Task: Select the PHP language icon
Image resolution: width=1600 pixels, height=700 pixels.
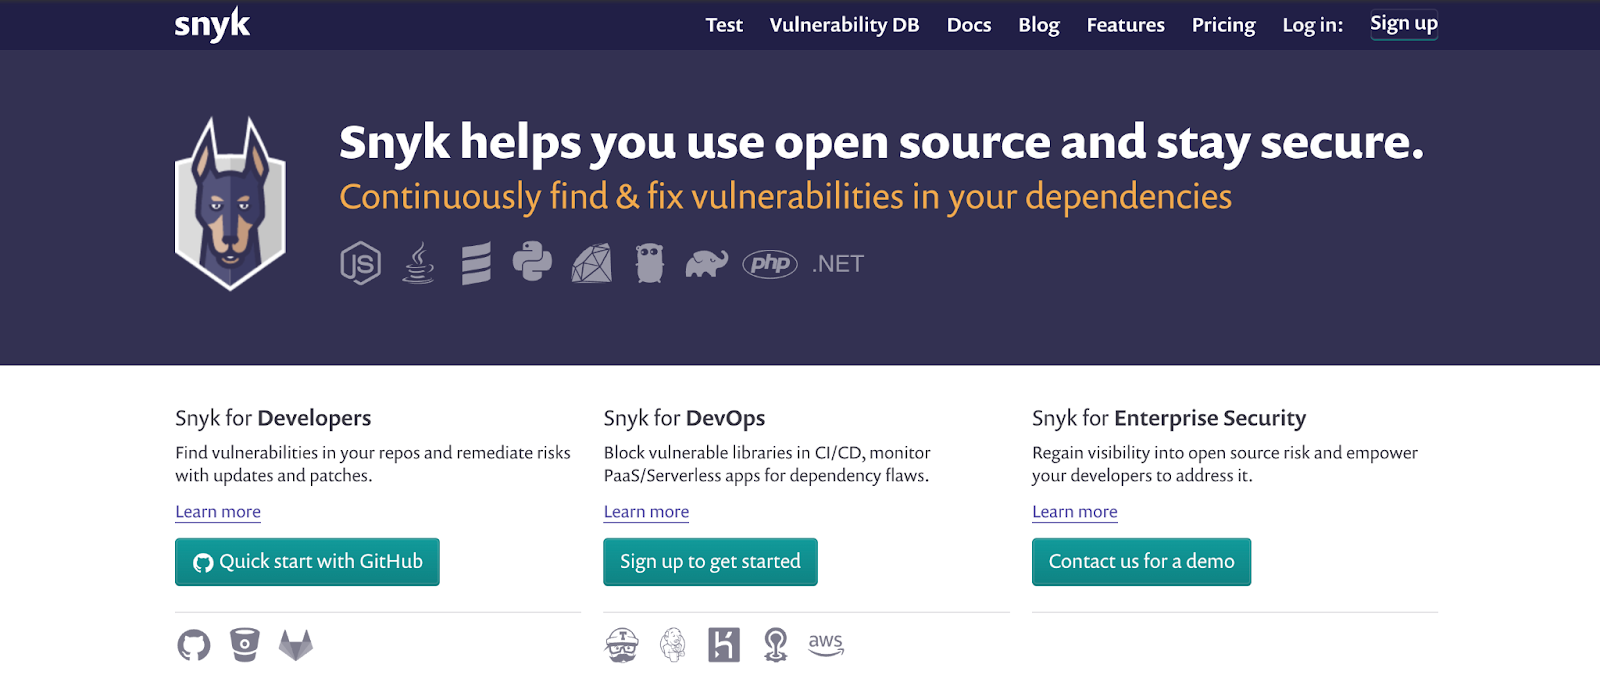Action: point(770,263)
